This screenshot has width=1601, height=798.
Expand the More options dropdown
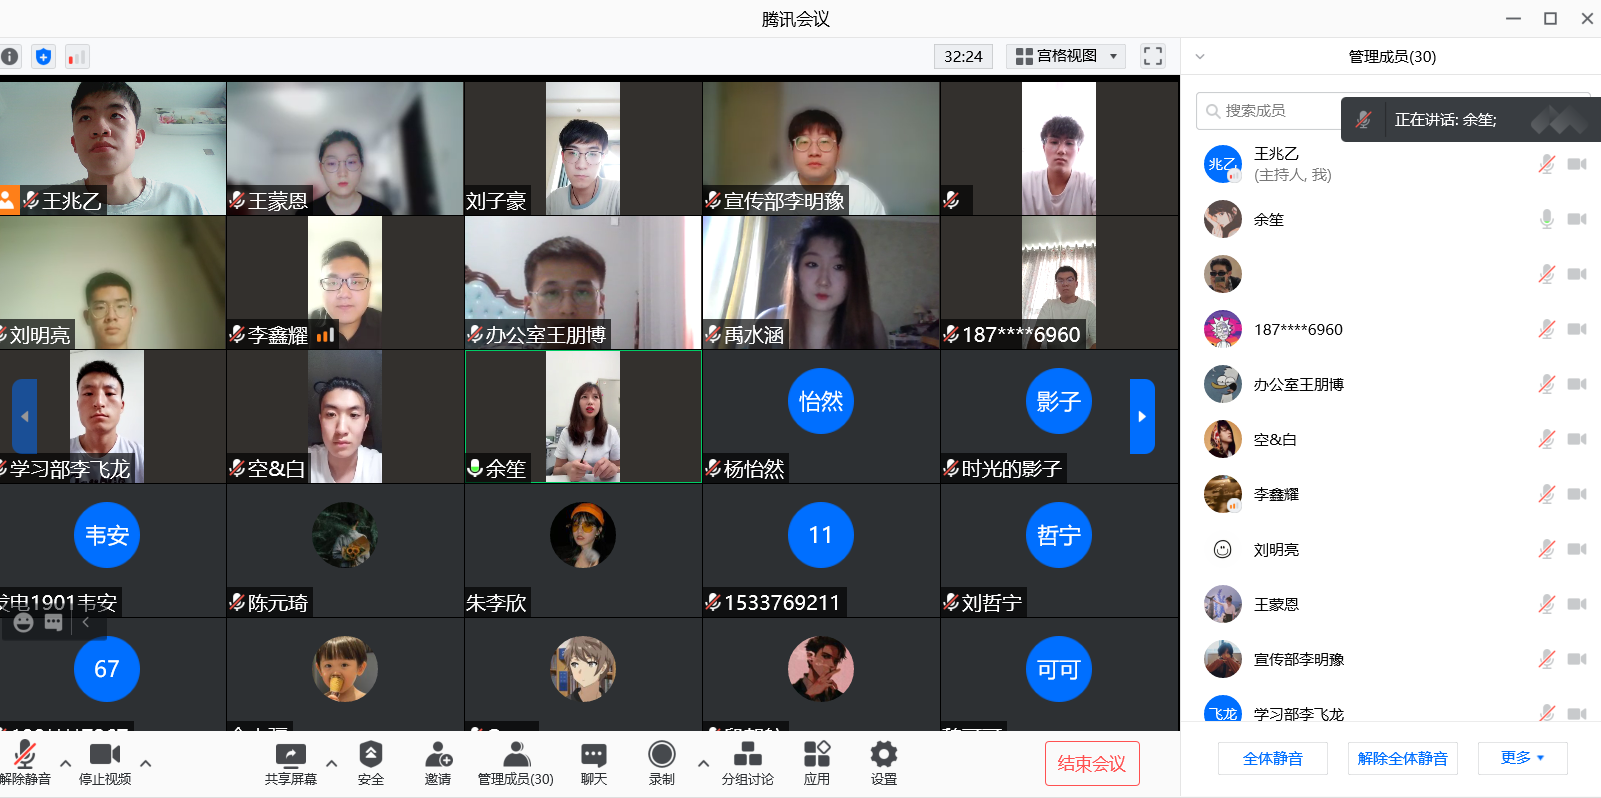coord(1521,758)
